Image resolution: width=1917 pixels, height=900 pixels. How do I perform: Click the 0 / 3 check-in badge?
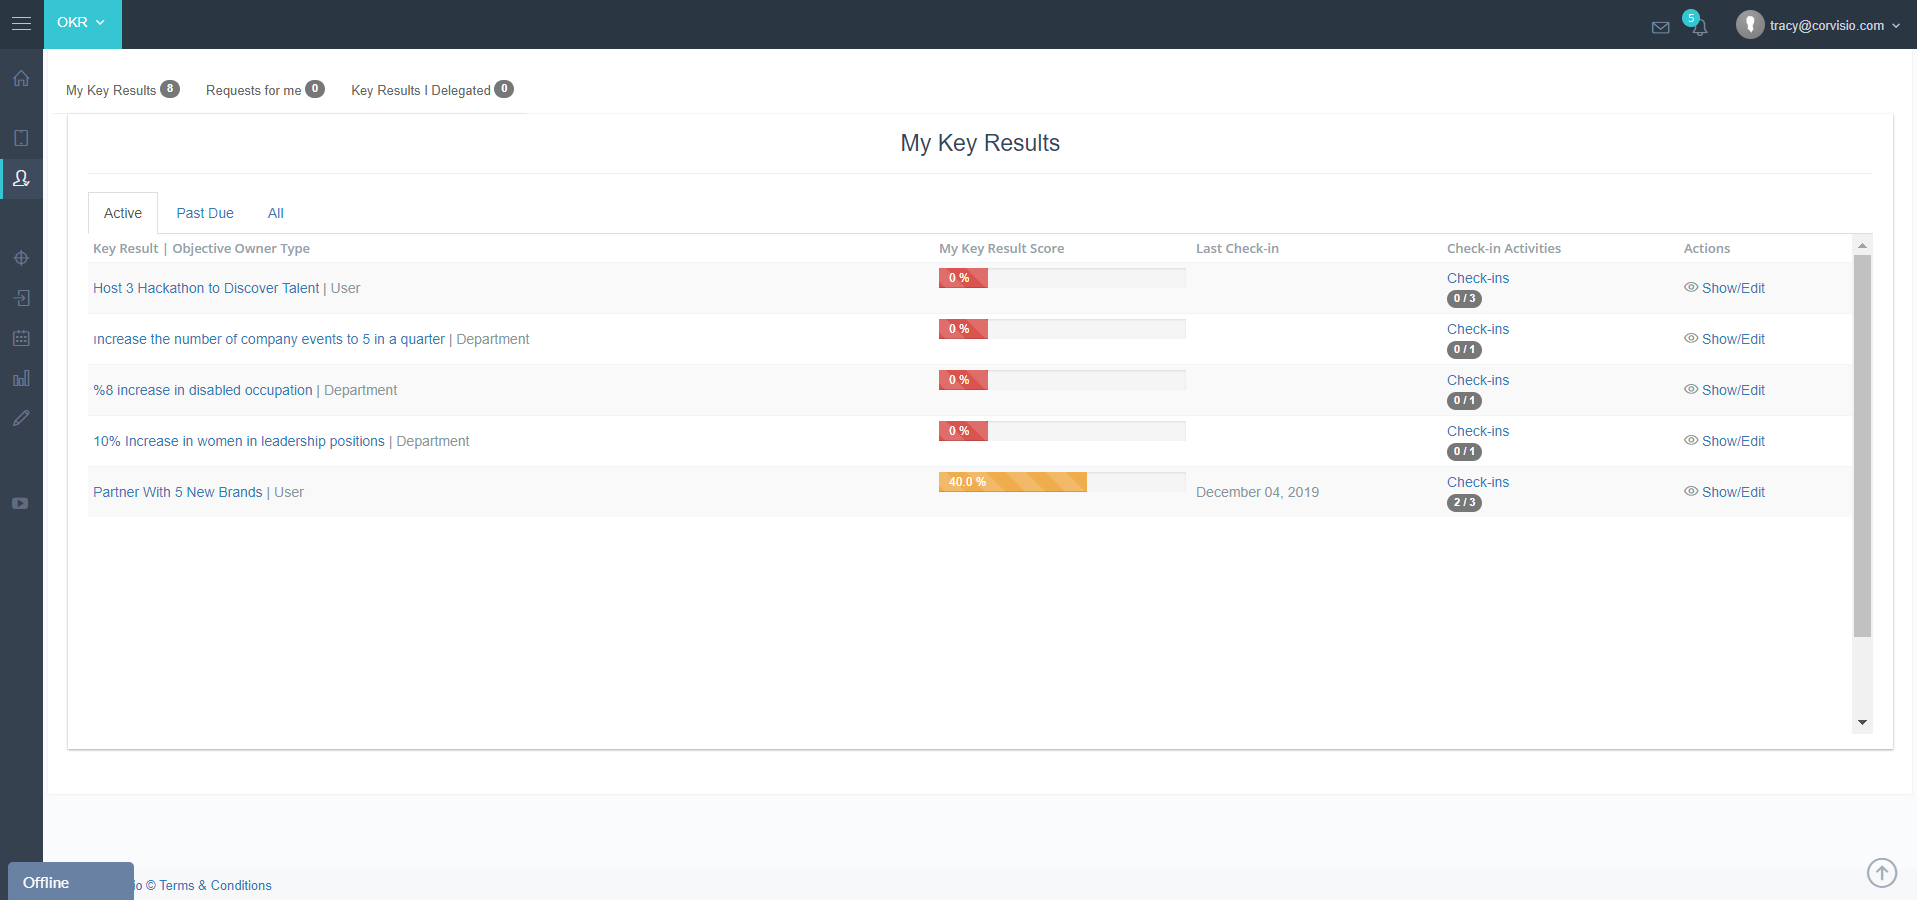point(1464,299)
